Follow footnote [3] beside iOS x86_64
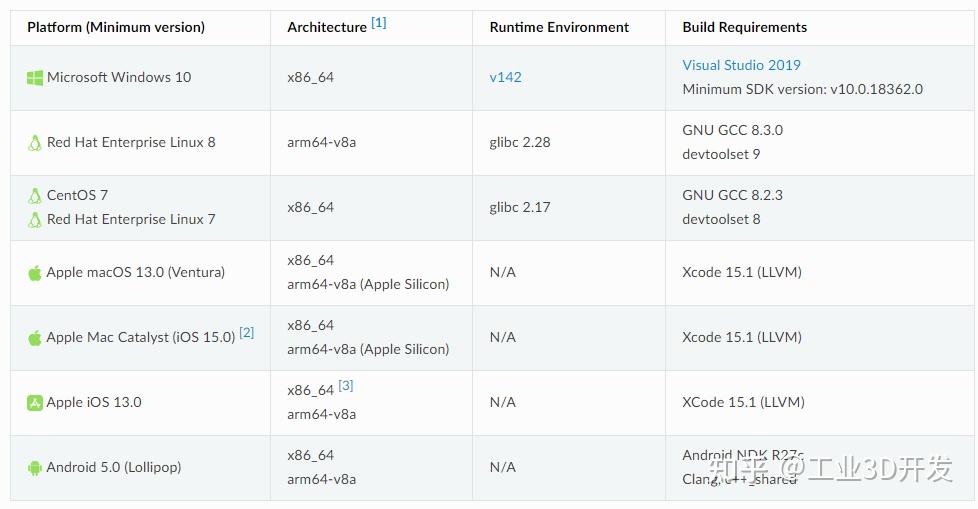This screenshot has width=978, height=509. click(346, 386)
